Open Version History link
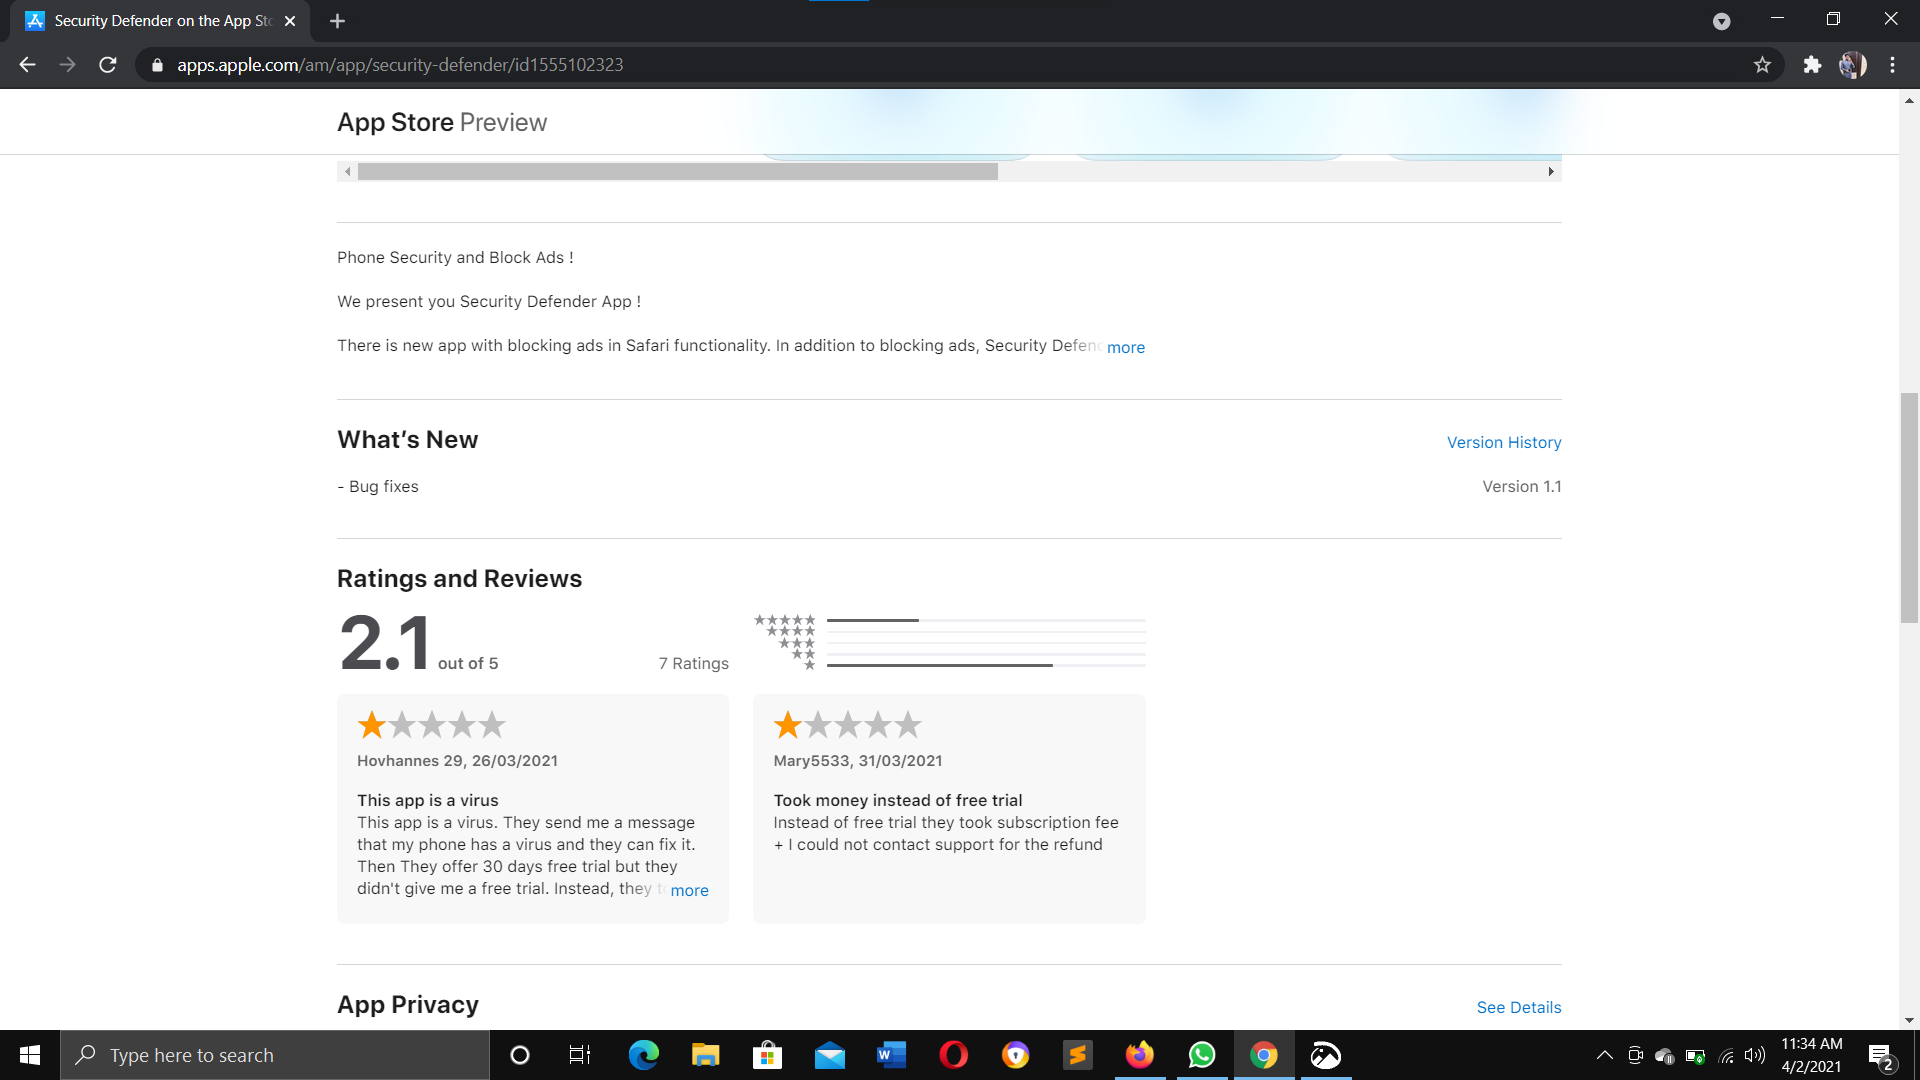Viewport: 1920px width, 1080px height. [x=1503, y=442]
